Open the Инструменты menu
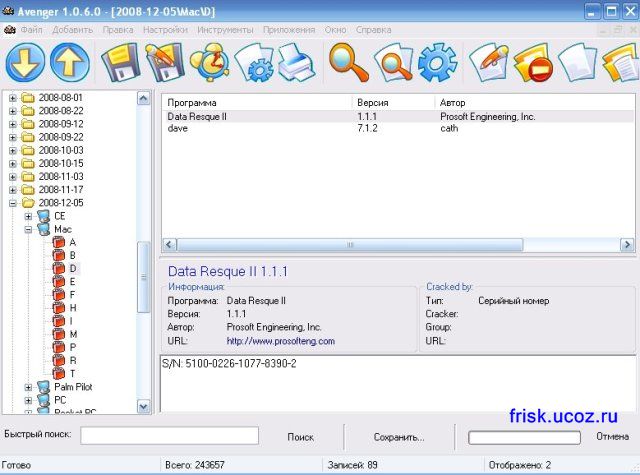The height and width of the screenshot is (475, 640). [x=225, y=30]
